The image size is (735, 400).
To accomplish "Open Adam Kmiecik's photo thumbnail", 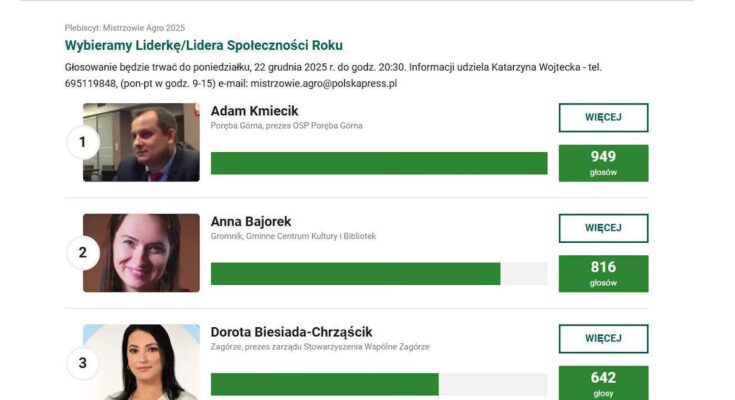I will [141, 142].
